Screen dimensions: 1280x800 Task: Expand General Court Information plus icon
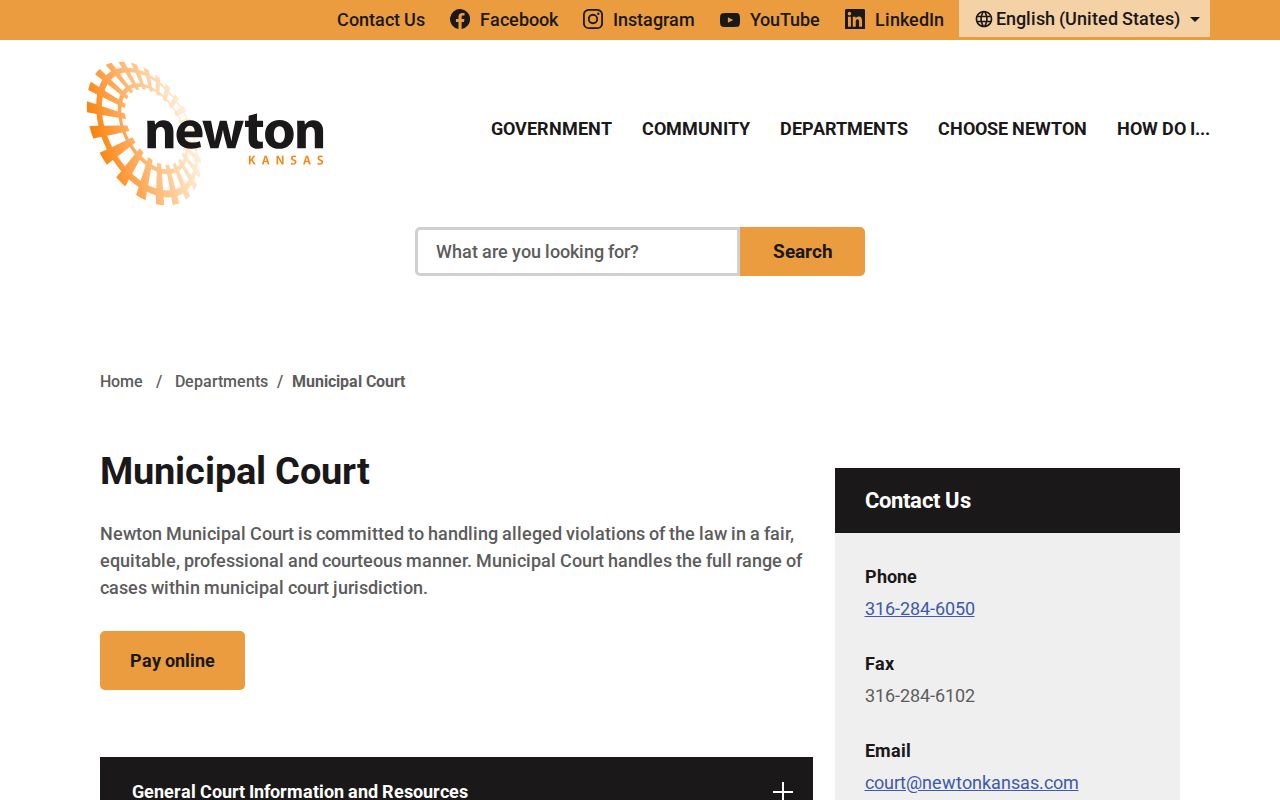(x=783, y=790)
